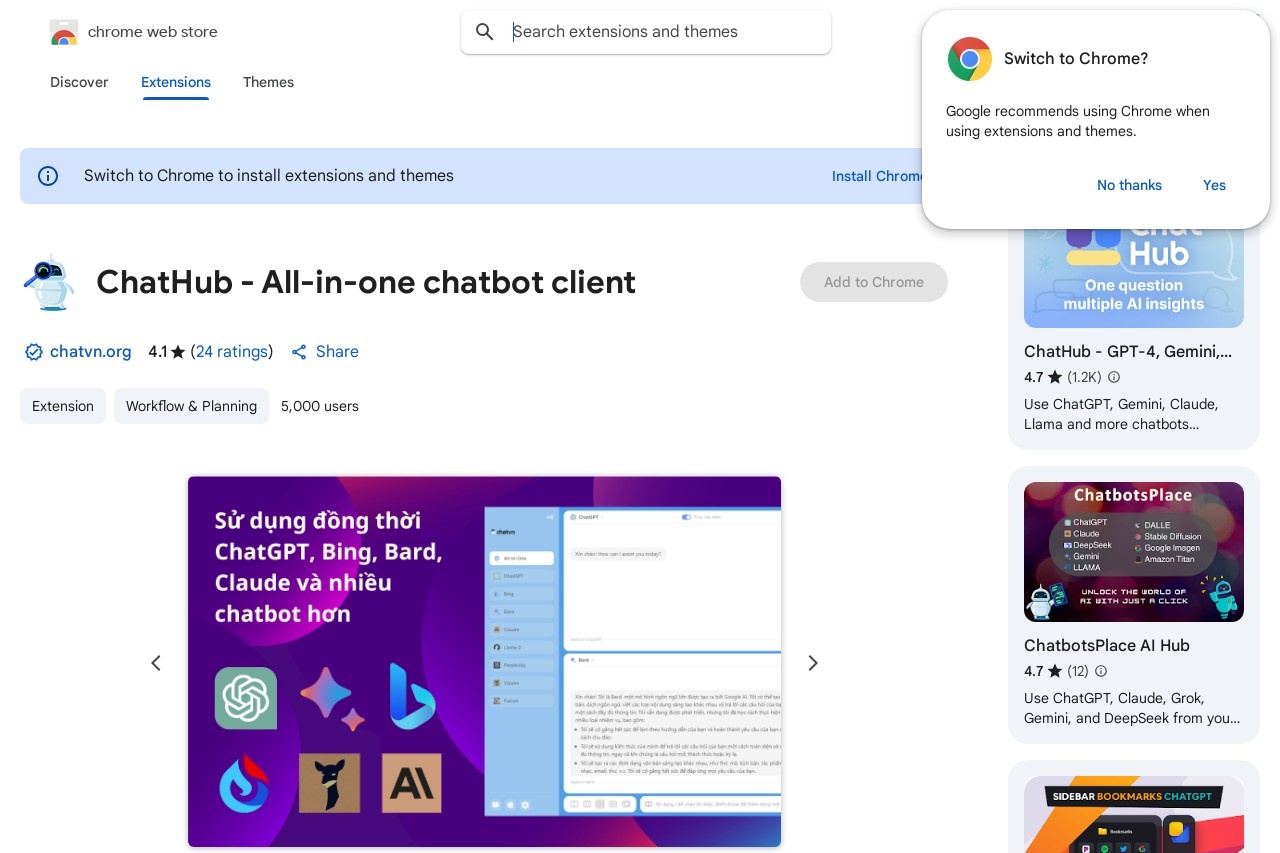Screen dimensions: 1280x853
Task: Click the 5,000 users text
Action: click(x=320, y=406)
